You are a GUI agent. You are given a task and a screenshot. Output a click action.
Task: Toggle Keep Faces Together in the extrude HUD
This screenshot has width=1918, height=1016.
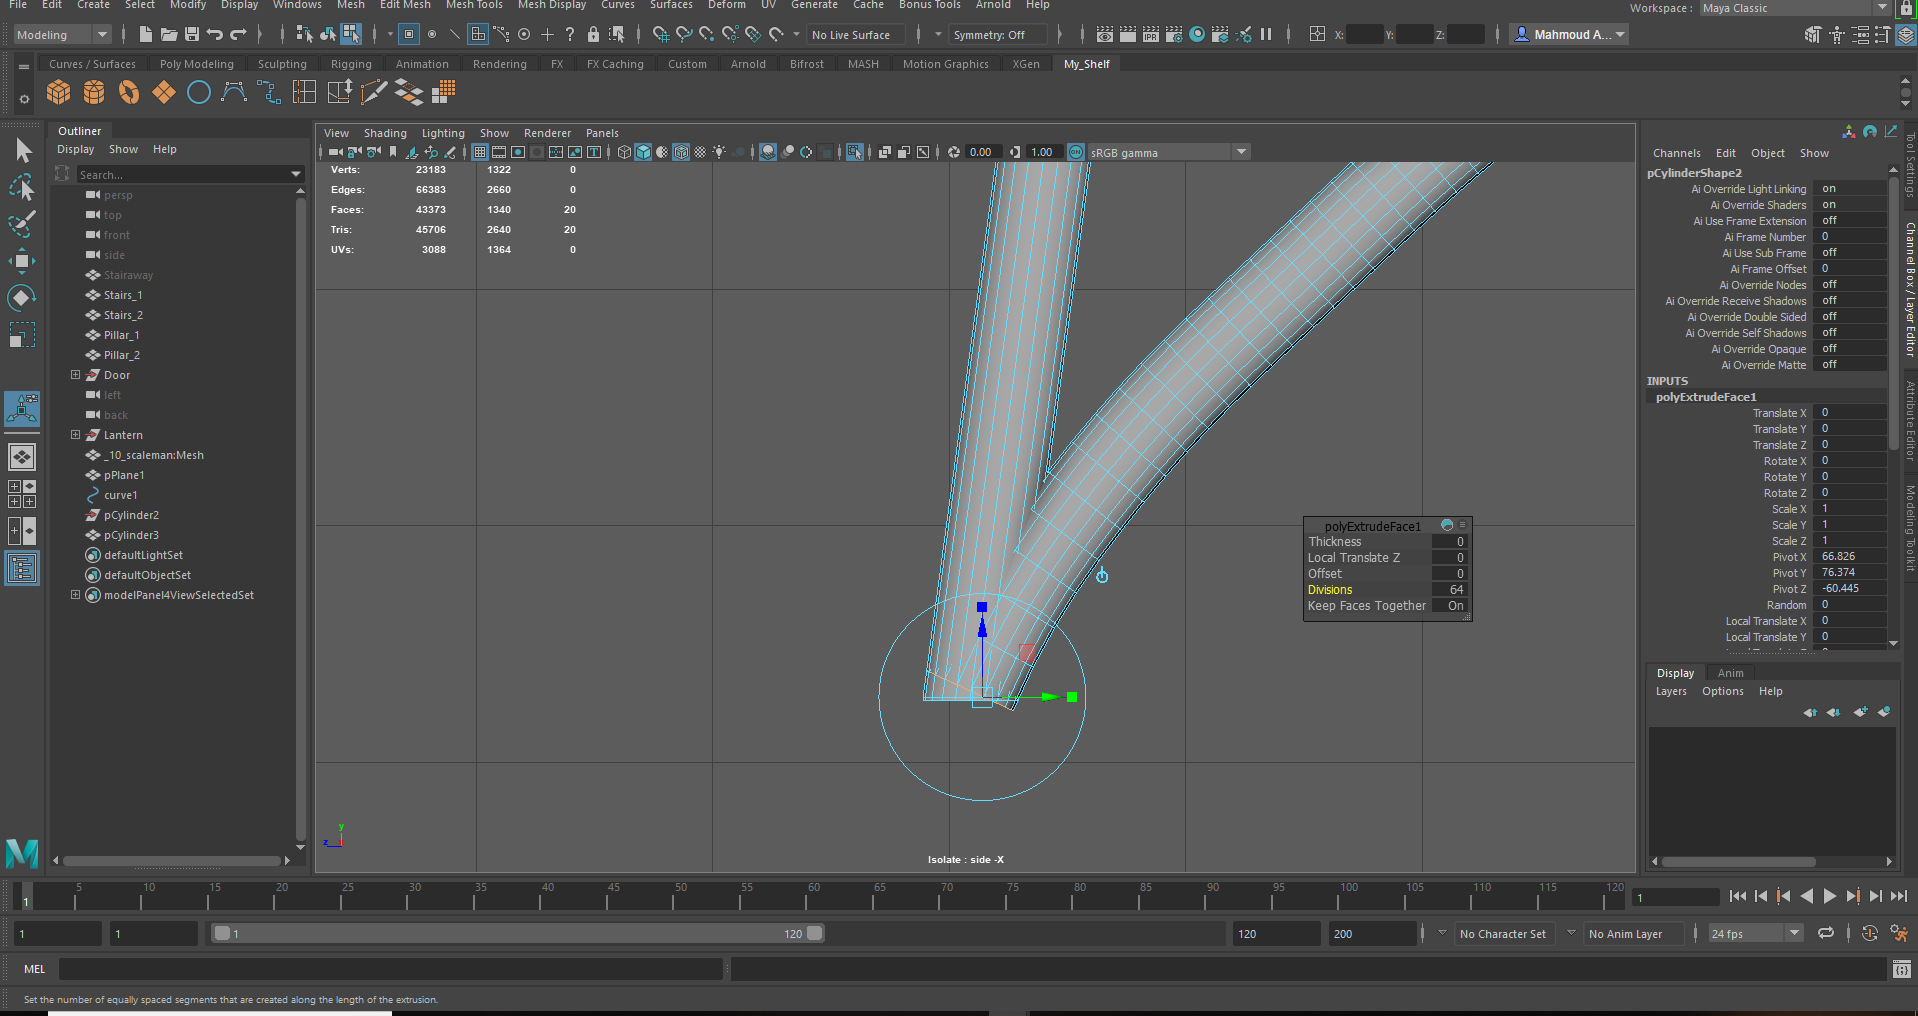point(1451,605)
